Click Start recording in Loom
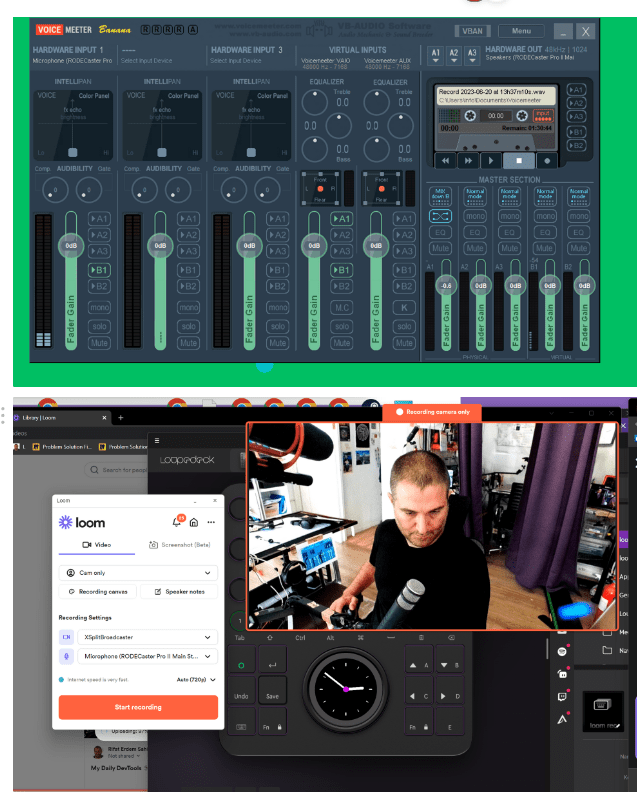 click(x=138, y=707)
